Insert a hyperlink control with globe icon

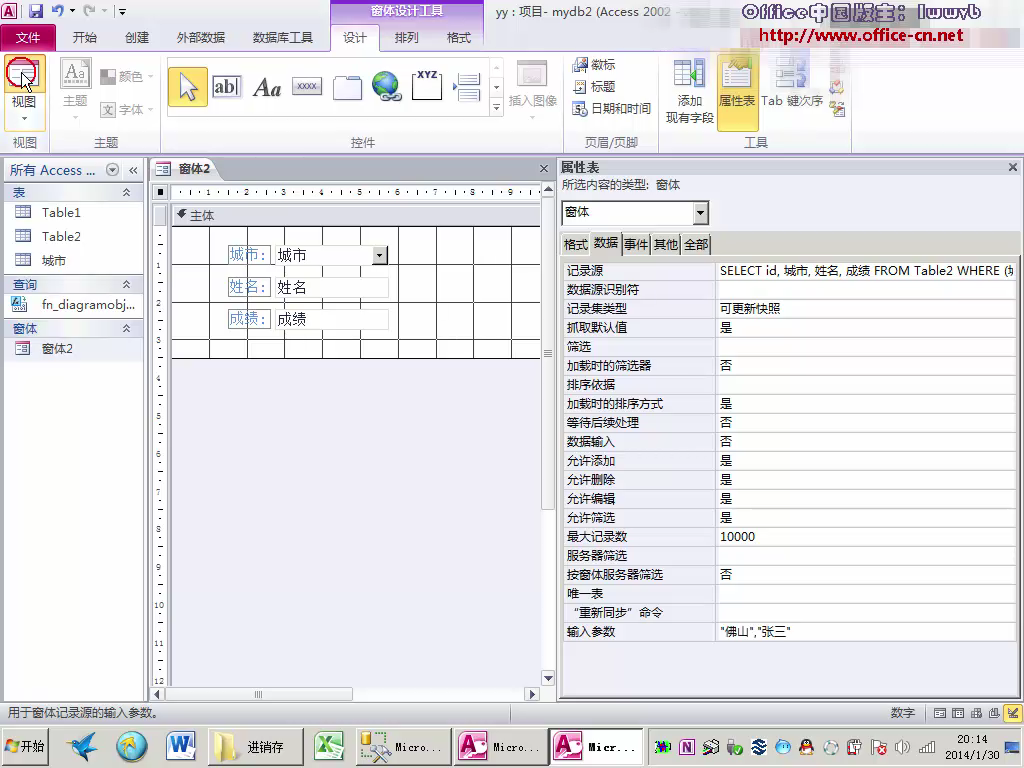click(387, 87)
